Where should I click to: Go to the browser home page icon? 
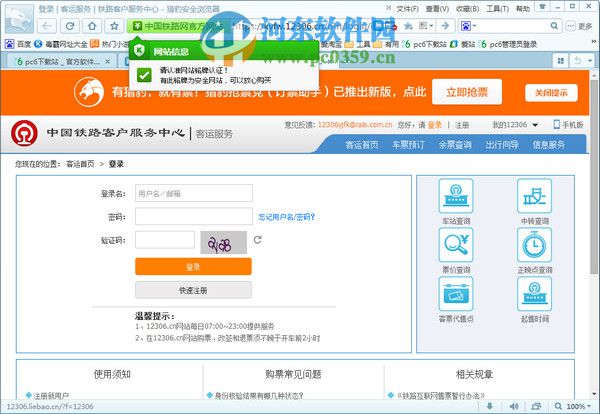pos(92,26)
